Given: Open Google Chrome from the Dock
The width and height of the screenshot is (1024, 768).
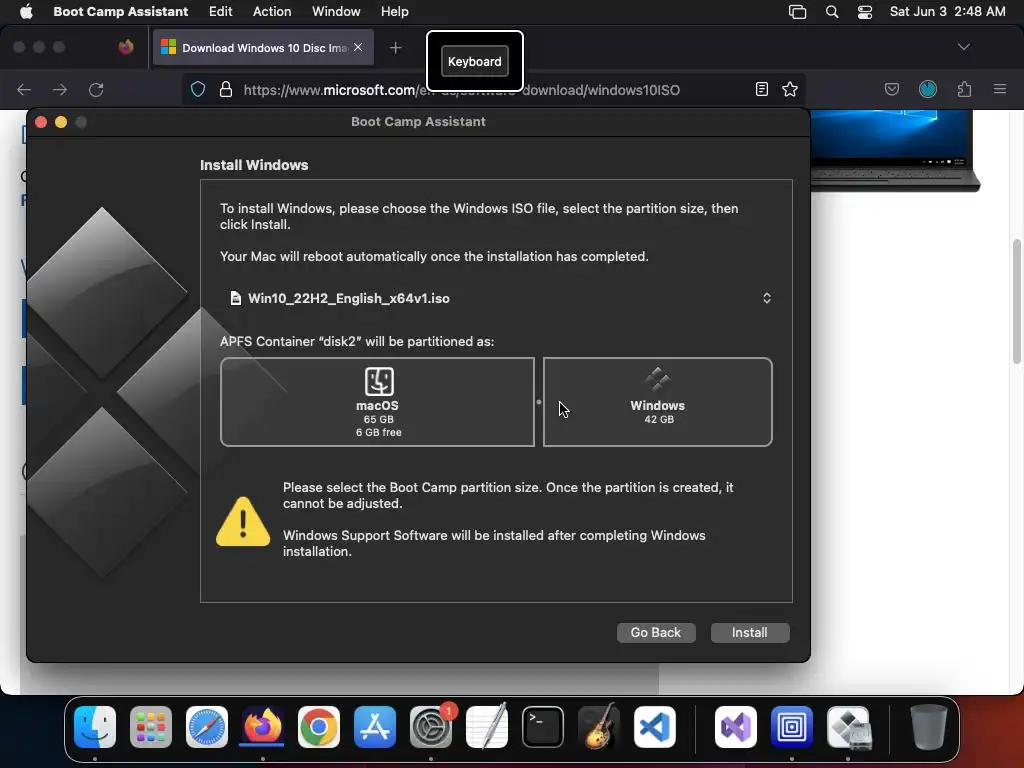Looking at the screenshot, I should tap(319, 727).
